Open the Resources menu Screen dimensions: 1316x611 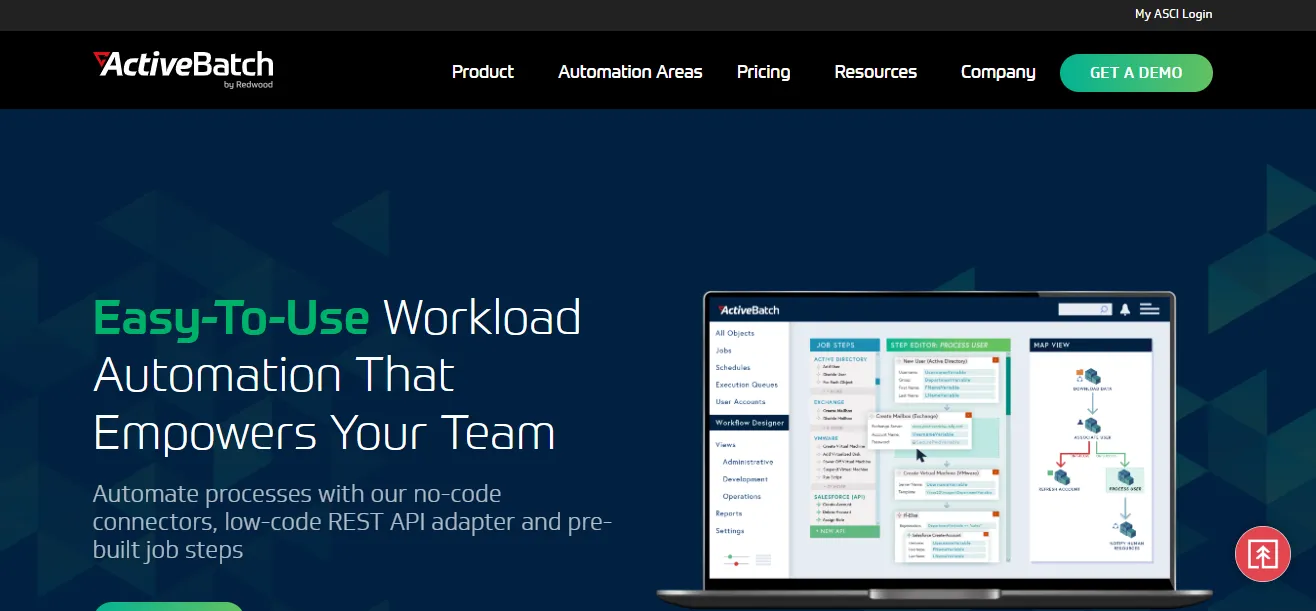pos(875,72)
